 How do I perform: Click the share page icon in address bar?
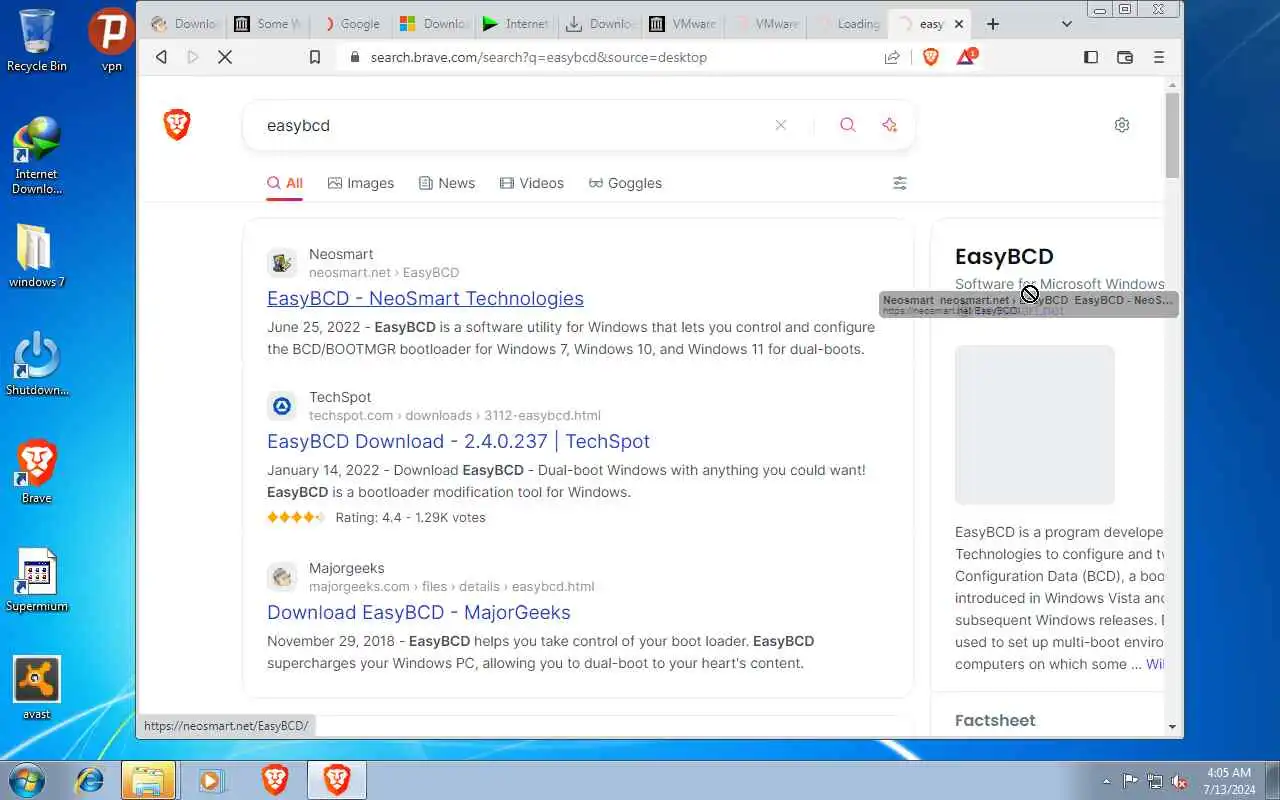coord(892,57)
